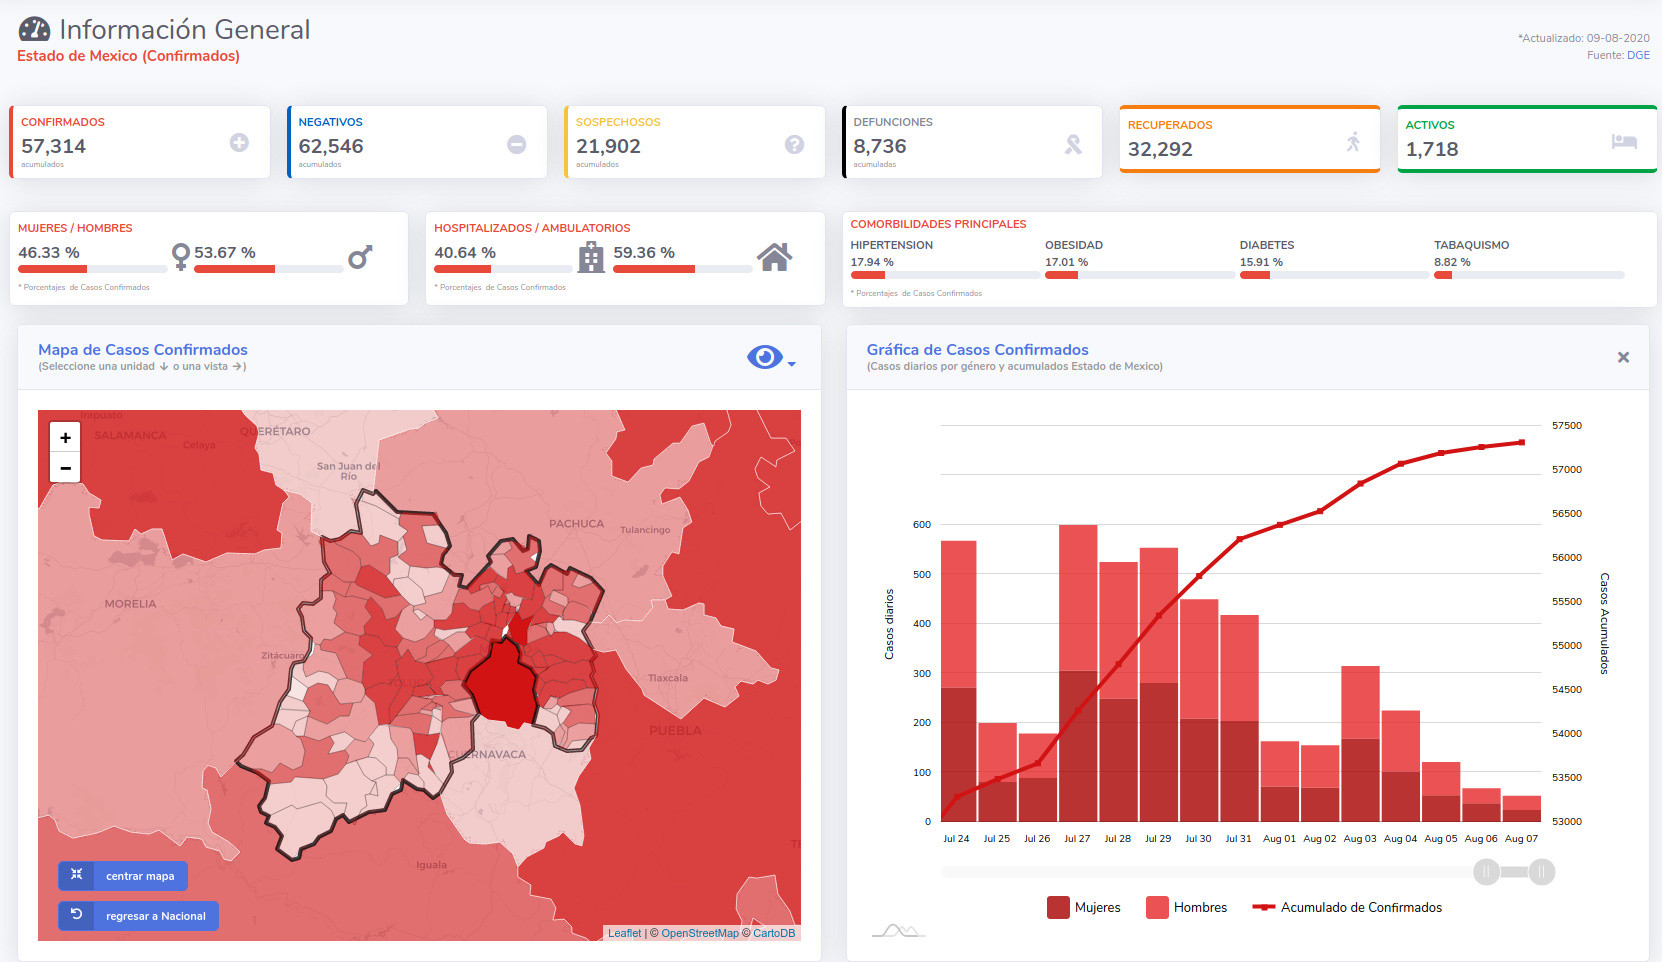Toggle Hombres series in chart legend
1662x962 pixels.
point(1186,907)
